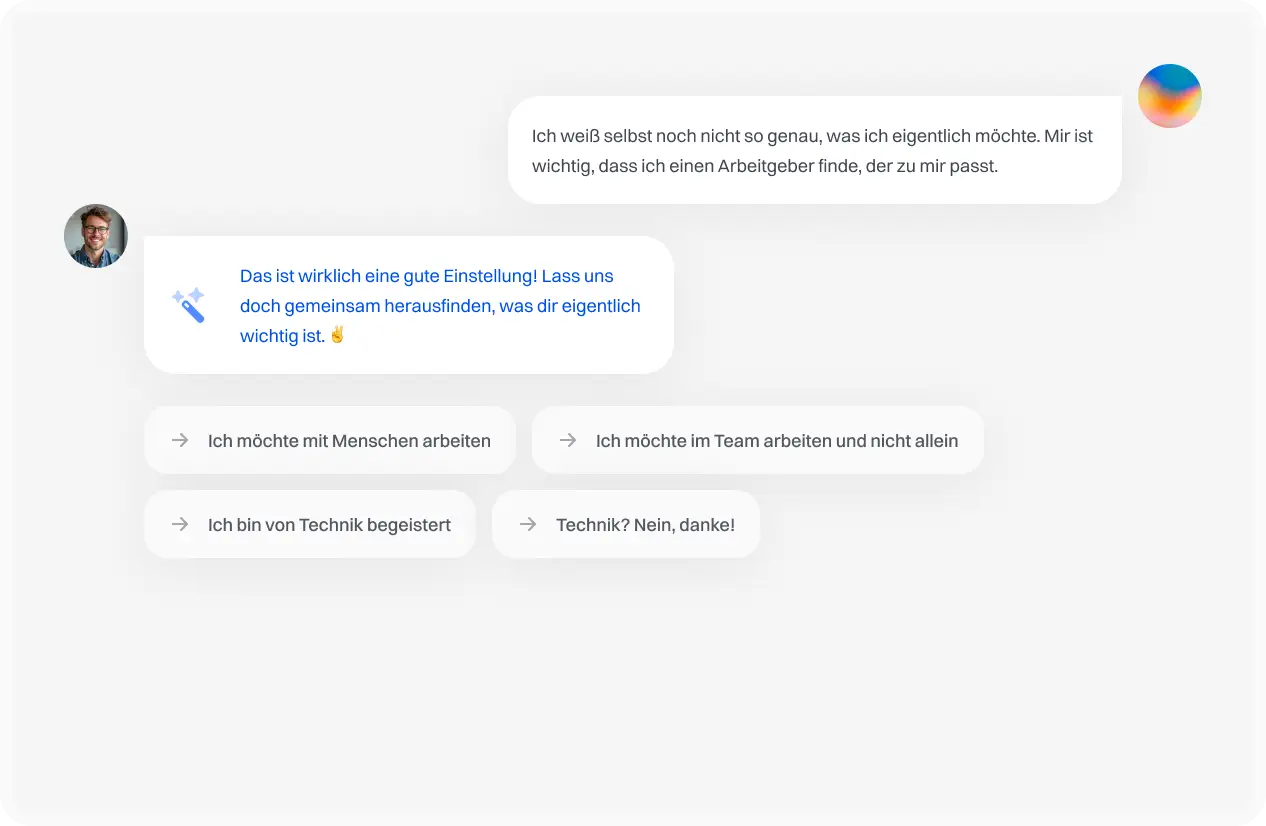Select the "Technik? Nein, danke!" option

tap(645, 524)
